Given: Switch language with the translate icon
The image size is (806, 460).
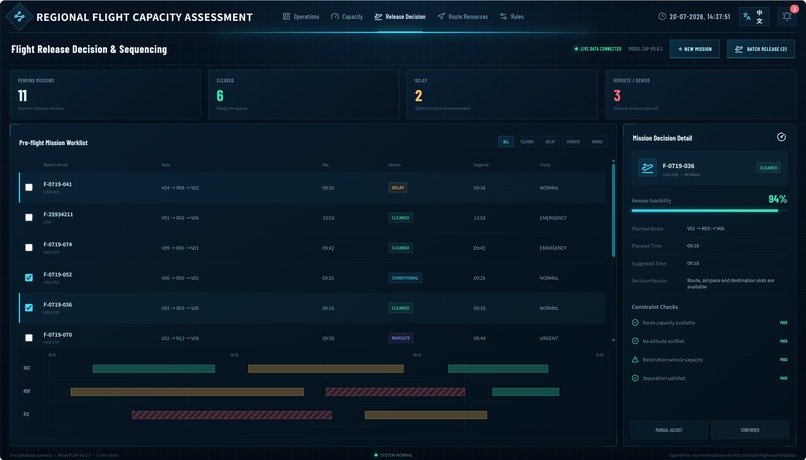Looking at the screenshot, I should pyautogui.click(x=747, y=16).
